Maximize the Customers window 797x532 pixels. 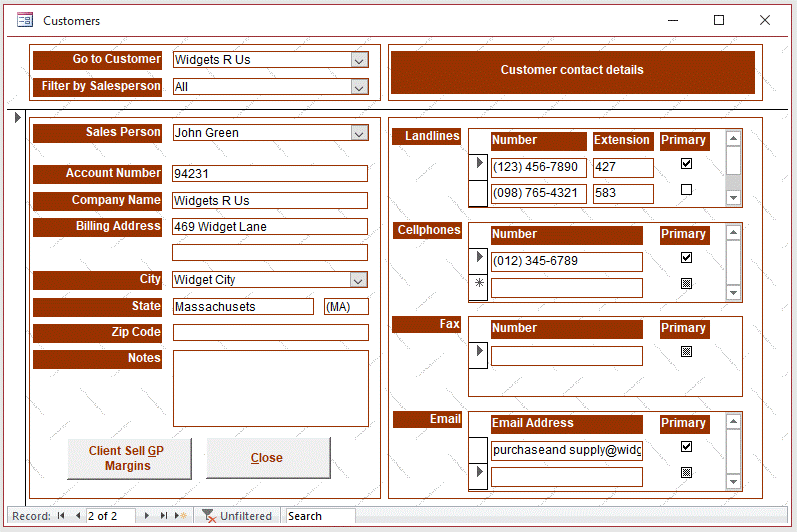tap(719, 20)
